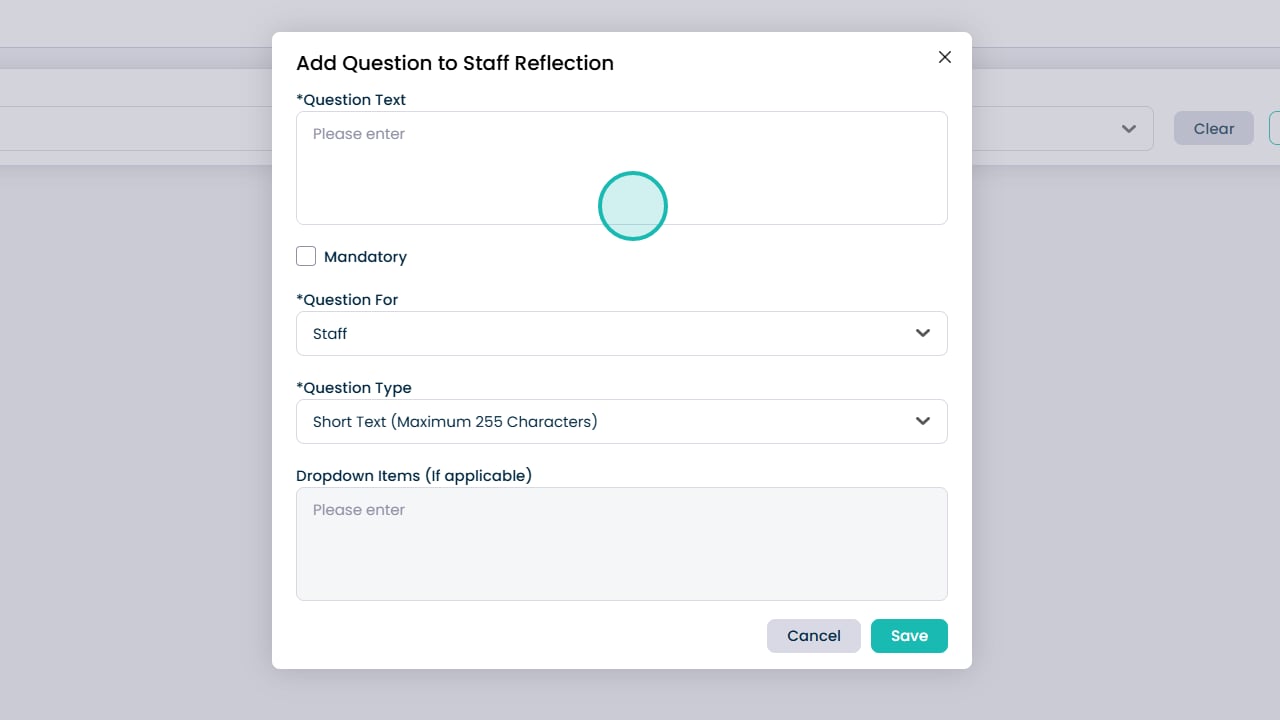Tick the Mandatory checkbox
This screenshot has height=720, width=1280.
pos(306,256)
